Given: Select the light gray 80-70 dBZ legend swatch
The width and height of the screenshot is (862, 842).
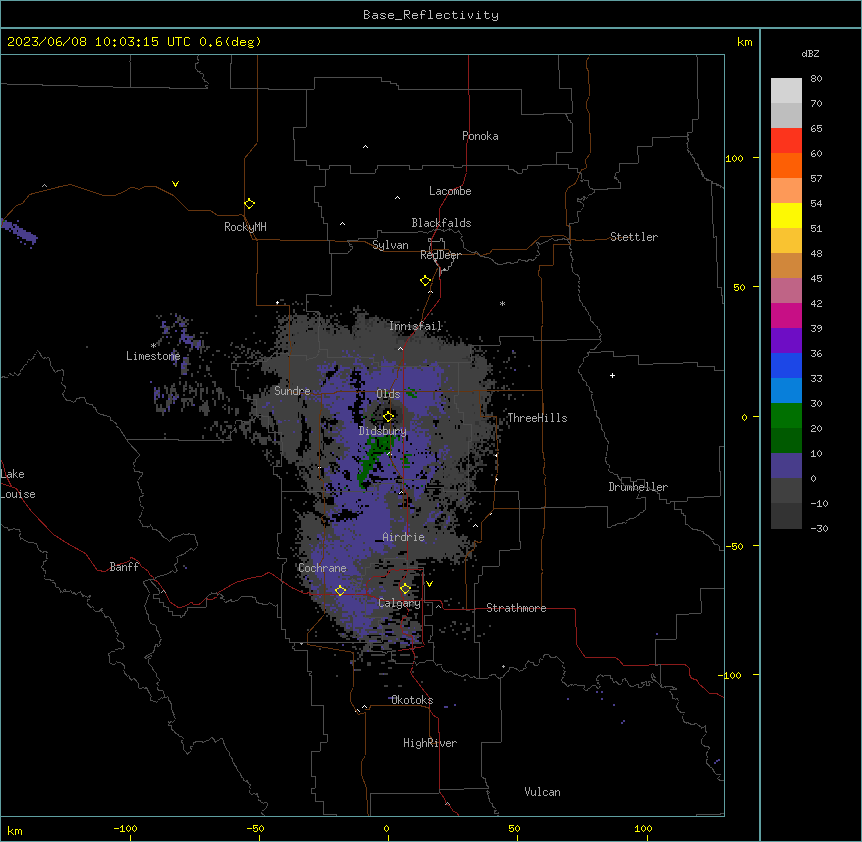Looking at the screenshot, I should [x=786, y=90].
